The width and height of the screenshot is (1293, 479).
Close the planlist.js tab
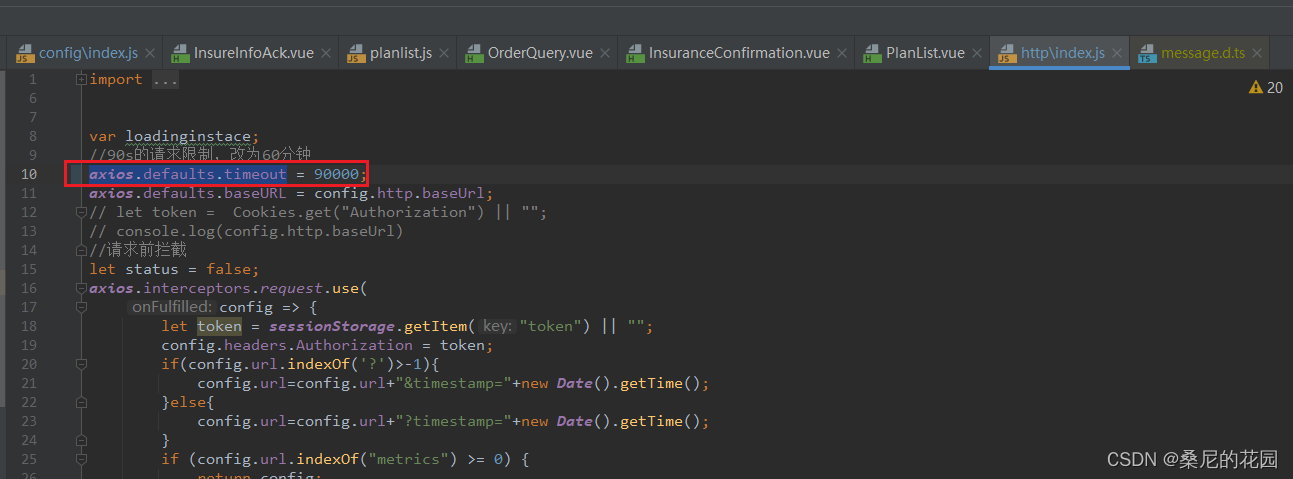click(x=443, y=53)
